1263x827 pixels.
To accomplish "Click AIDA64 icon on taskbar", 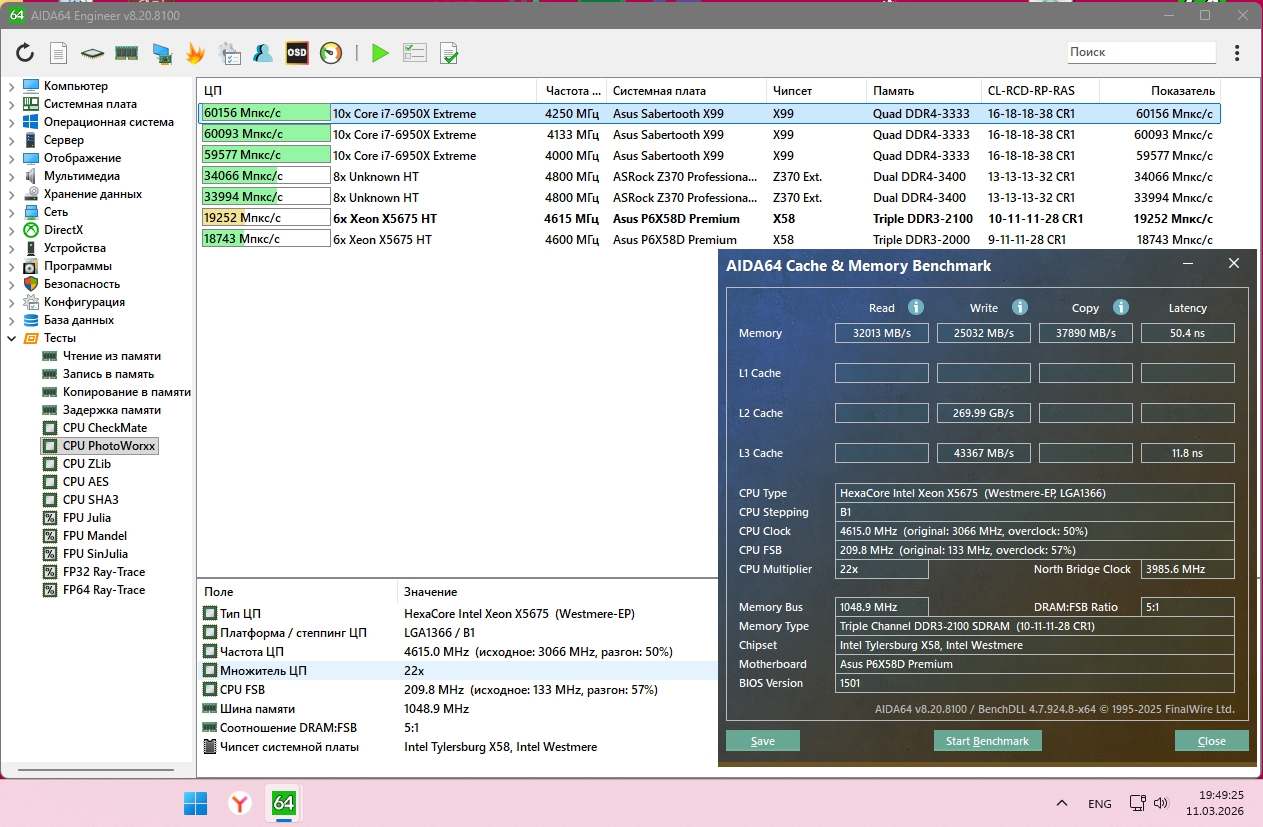I will (x=284, y=803).
